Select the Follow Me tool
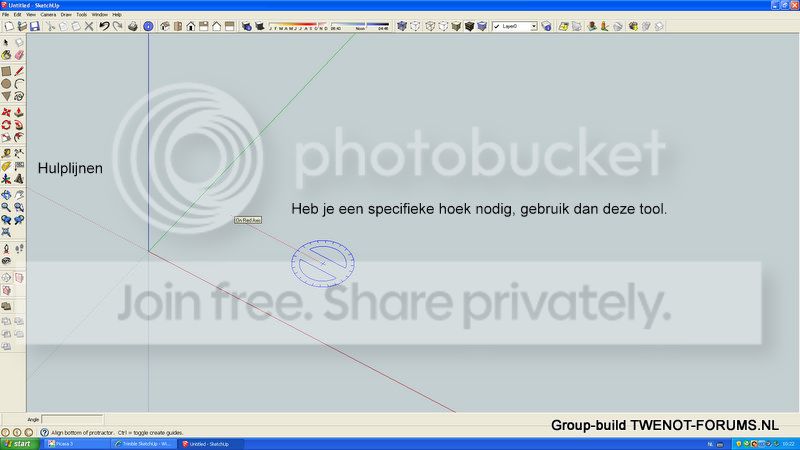 tap(19, 125)
